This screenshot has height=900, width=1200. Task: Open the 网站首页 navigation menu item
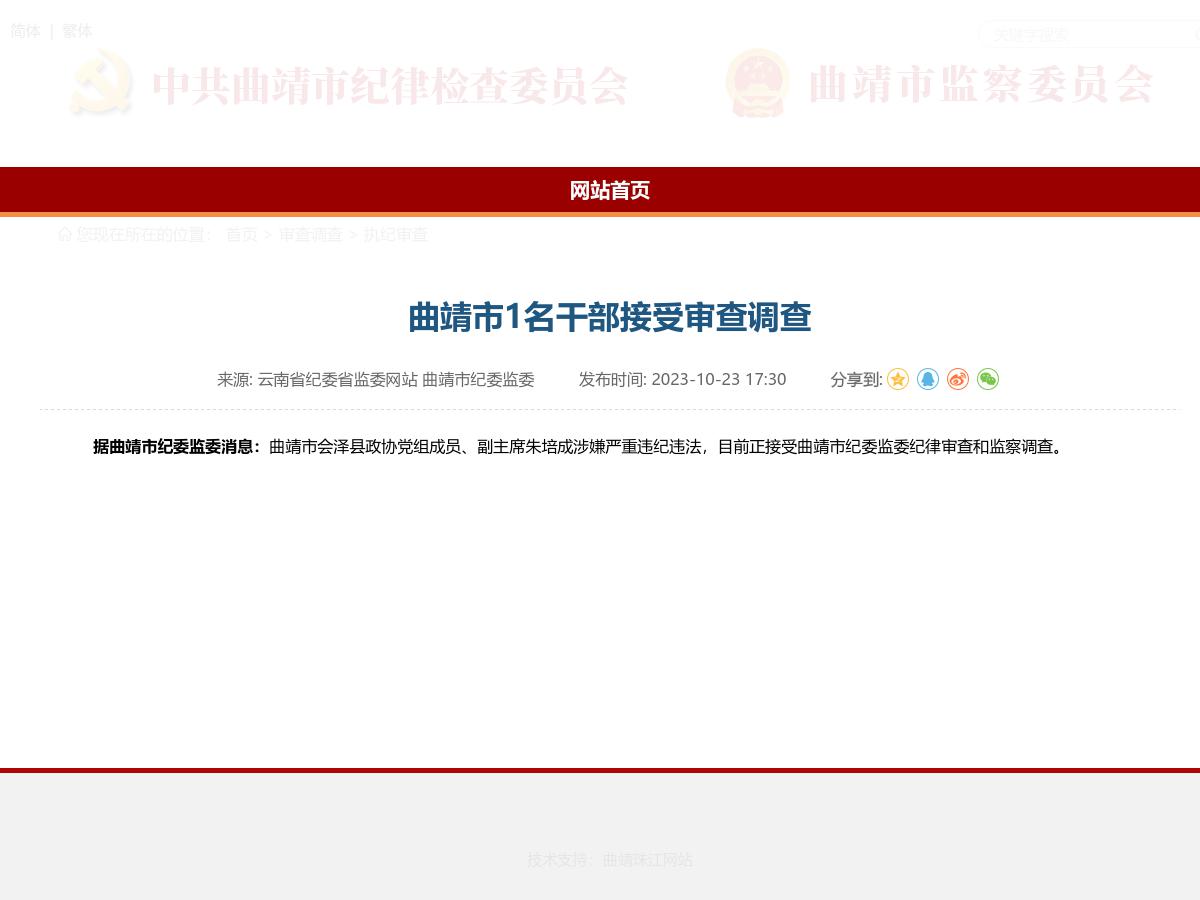click(x=610, y=190)
